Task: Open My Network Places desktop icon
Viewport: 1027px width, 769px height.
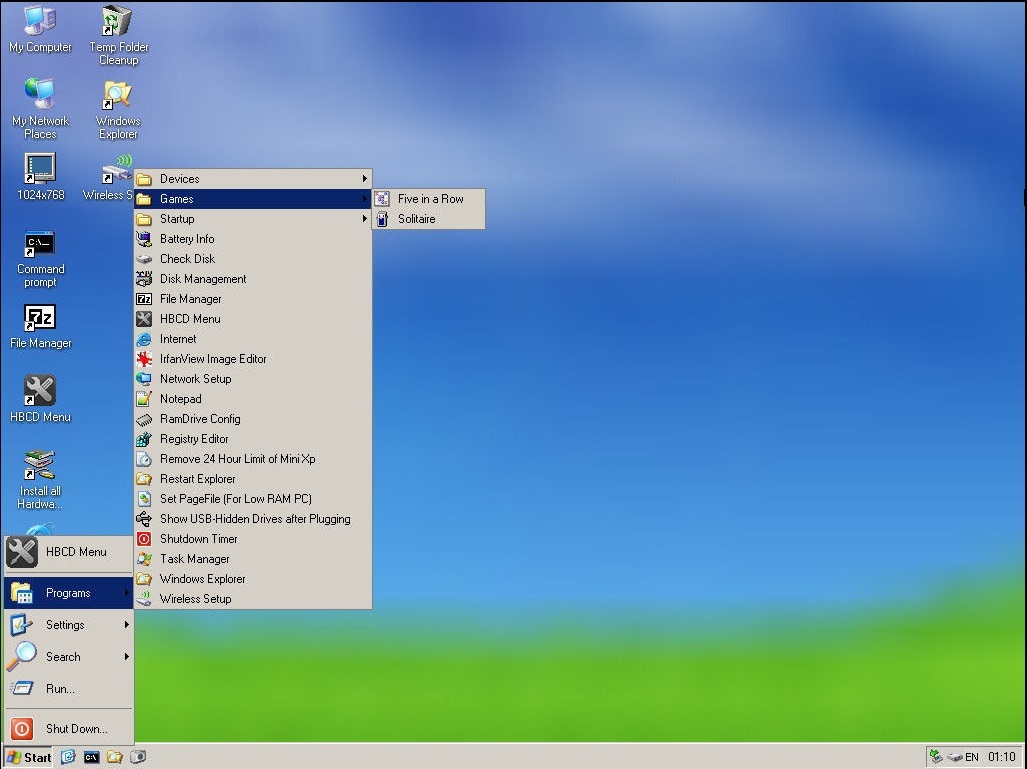Action: (x=40, y=108)
